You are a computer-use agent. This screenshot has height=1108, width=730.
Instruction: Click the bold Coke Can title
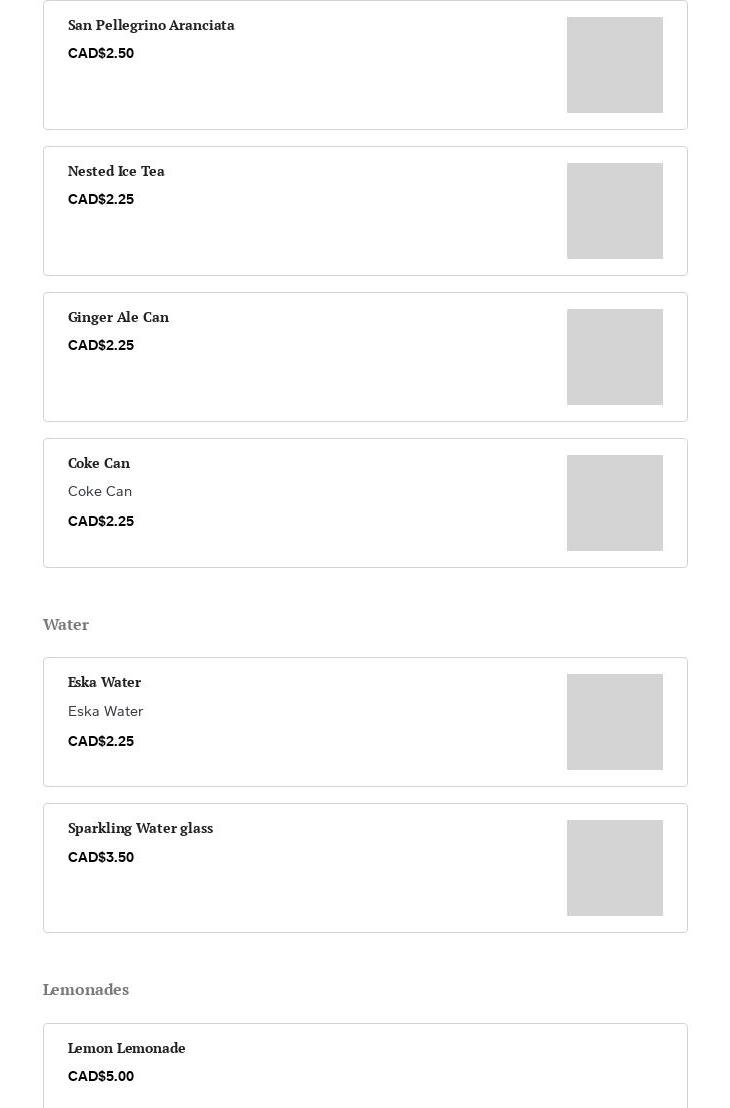tap(99, 463)
